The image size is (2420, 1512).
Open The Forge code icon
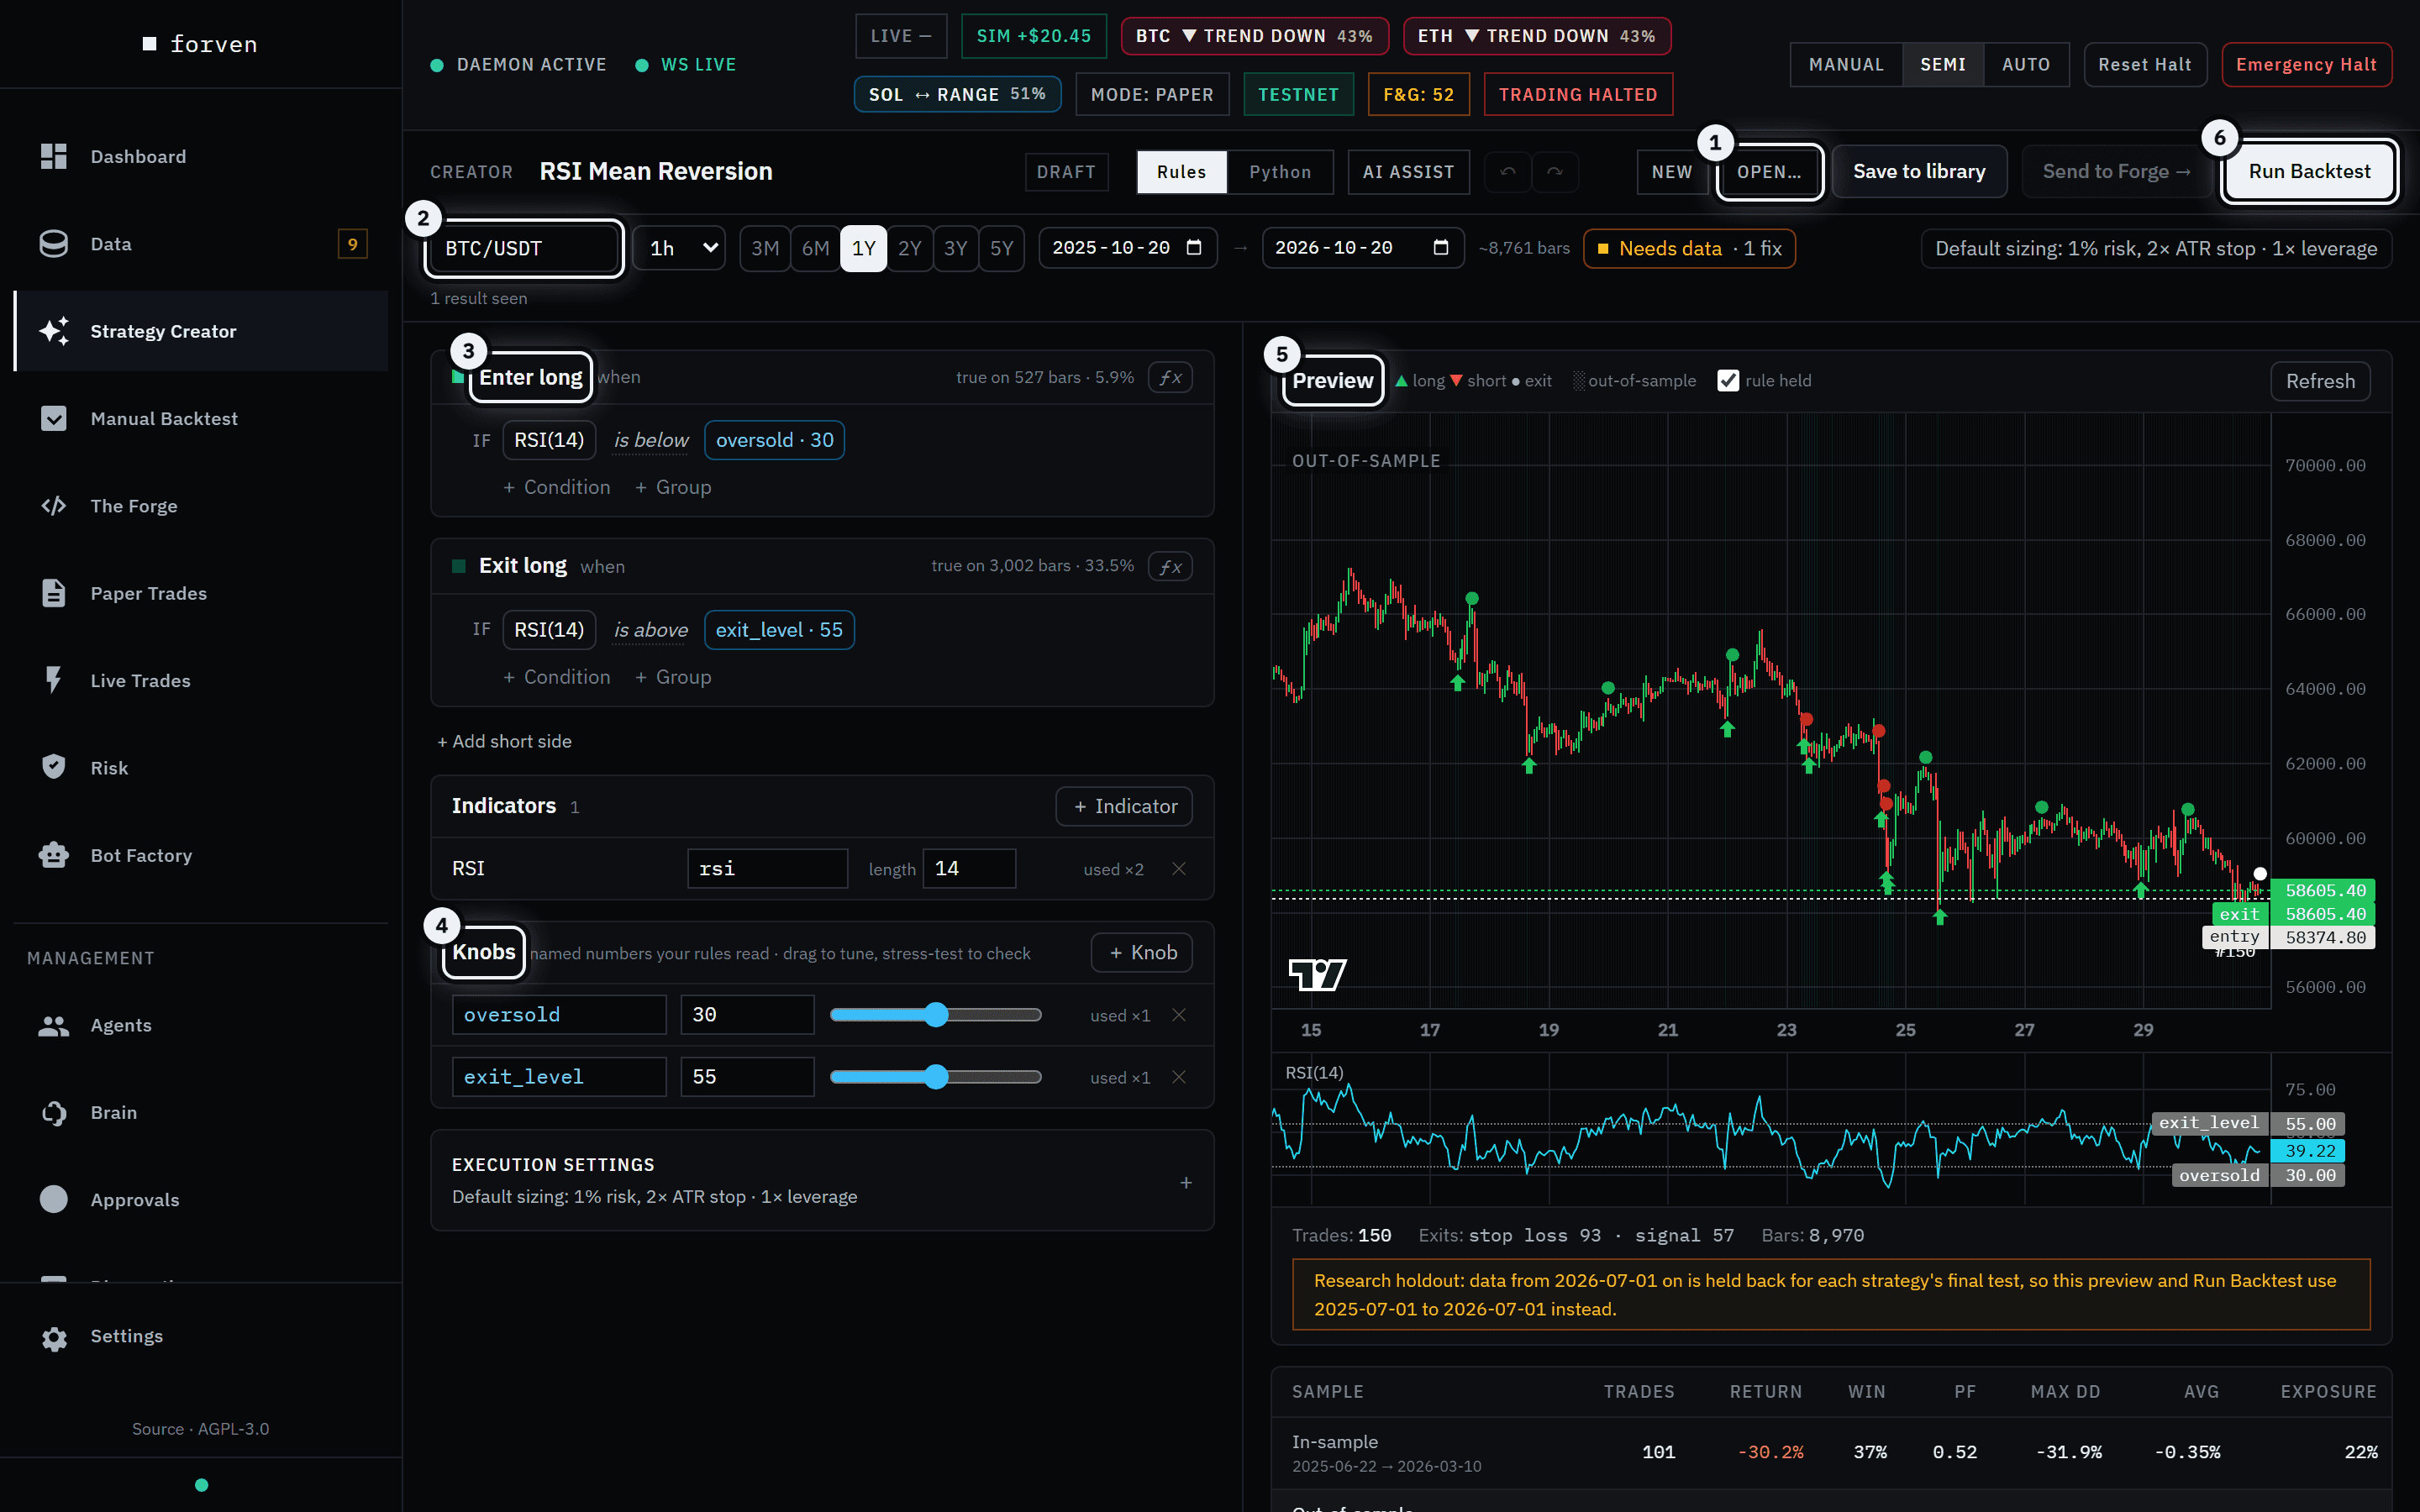[x=53, y=505]
